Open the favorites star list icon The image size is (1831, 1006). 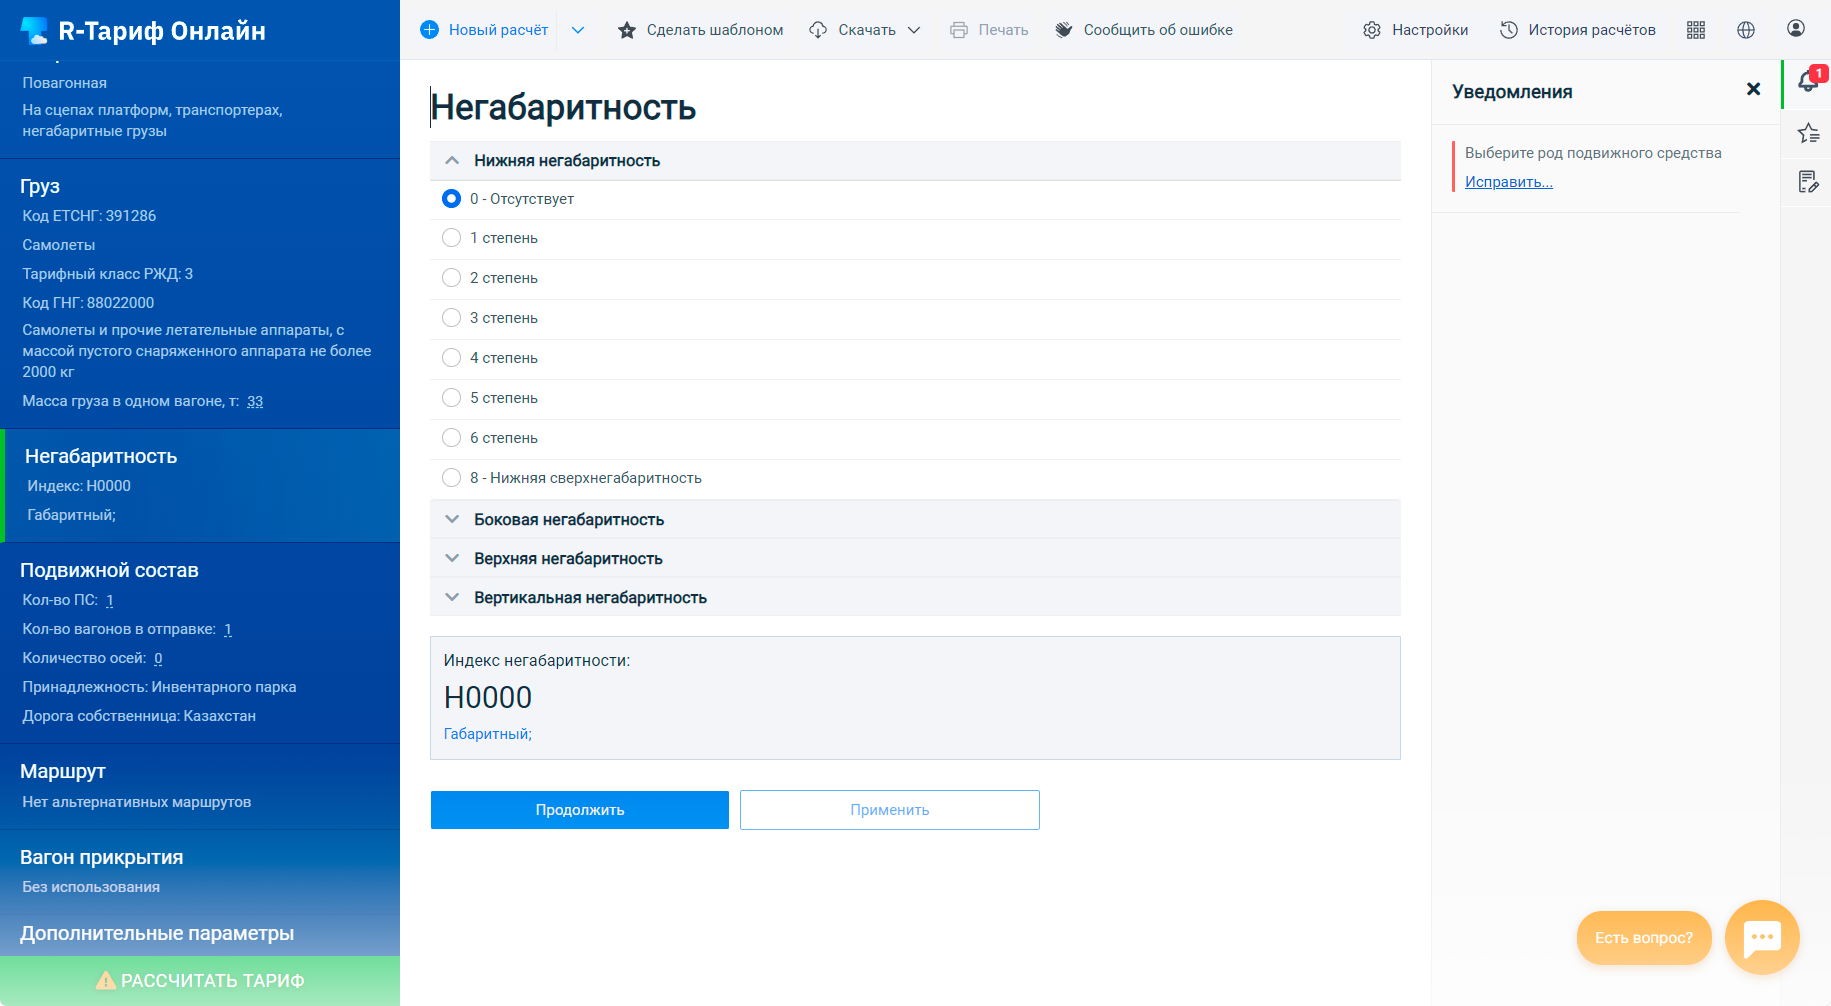pyautogui.click(x=1807, y=133)
